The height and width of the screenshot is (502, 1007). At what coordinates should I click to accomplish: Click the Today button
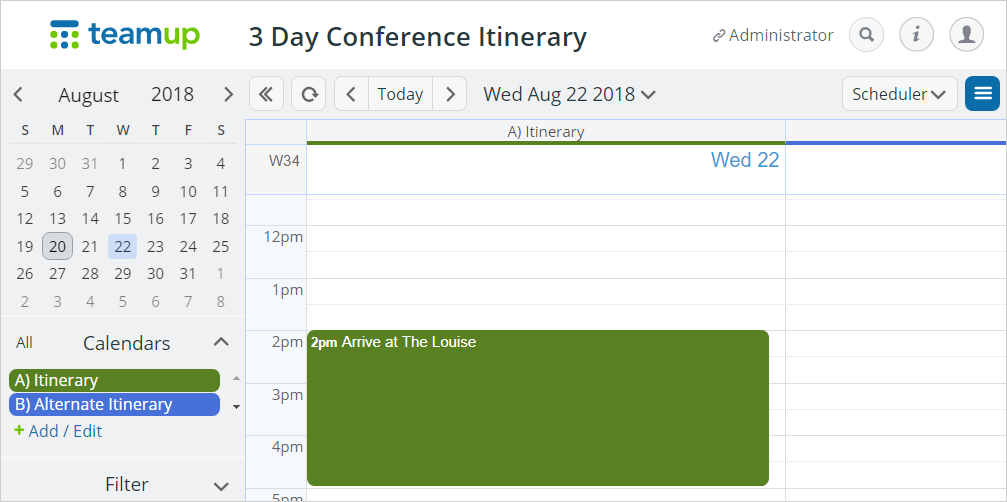click(401, 94)
